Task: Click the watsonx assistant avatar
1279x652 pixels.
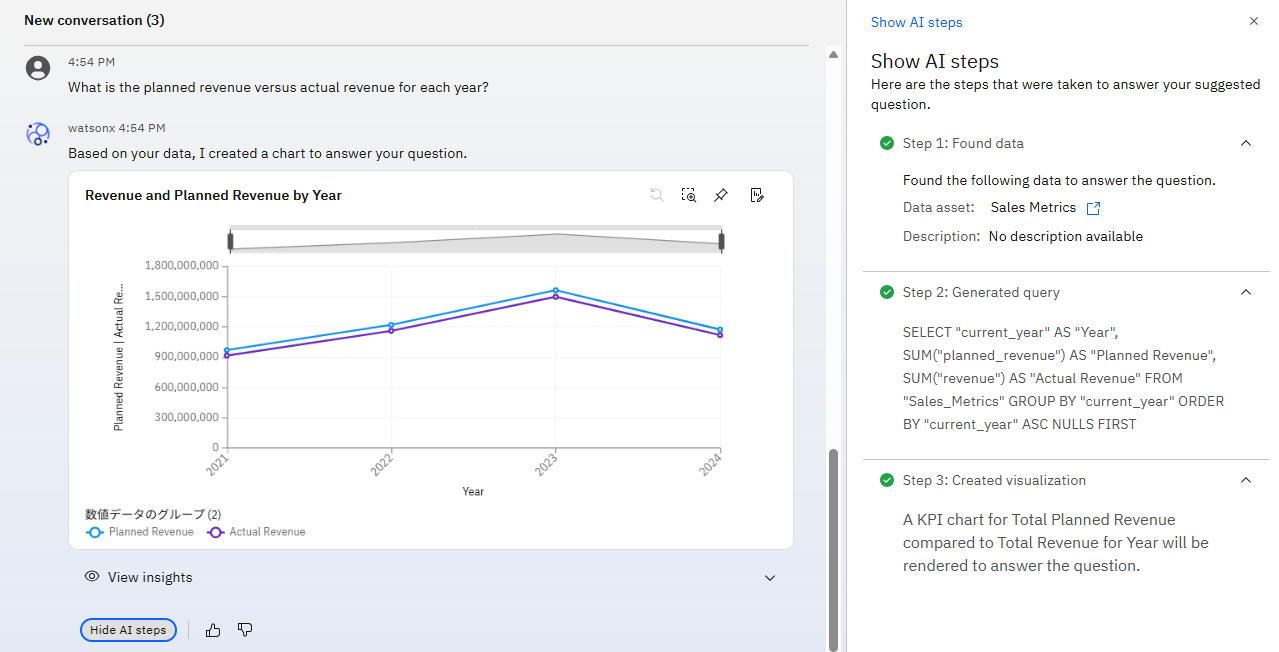Action: tap(38, 134)
